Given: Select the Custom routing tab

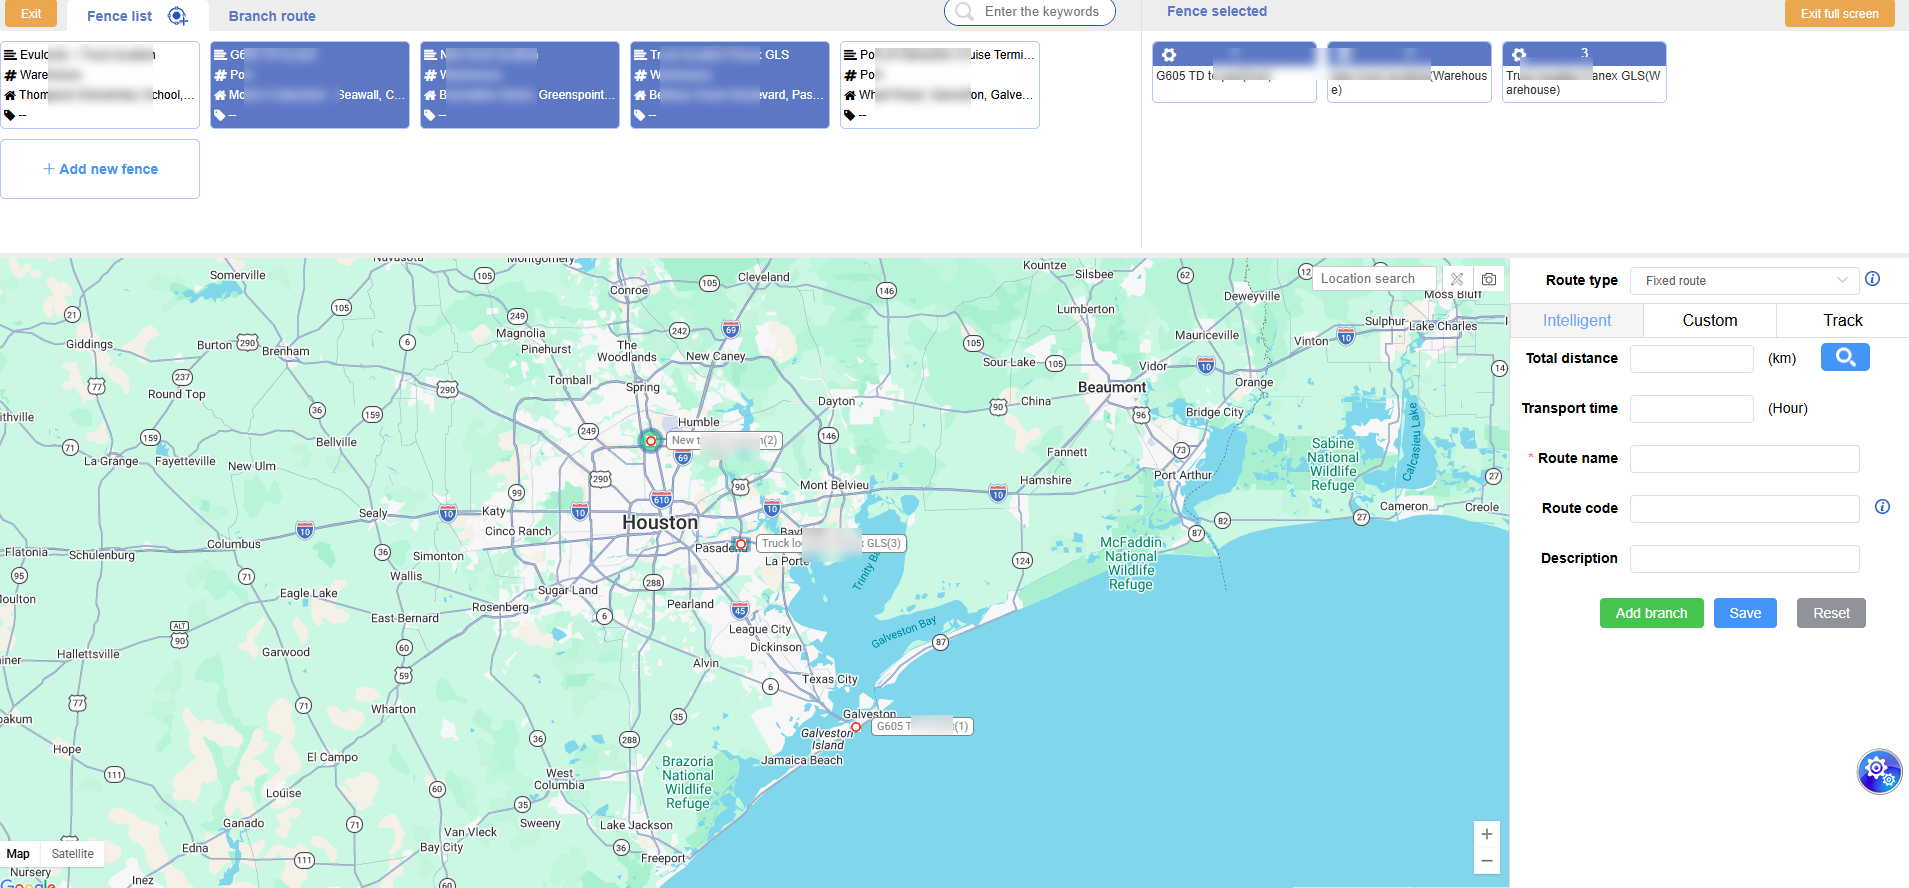Looking at the screenshot, I should click(1709, 321).
